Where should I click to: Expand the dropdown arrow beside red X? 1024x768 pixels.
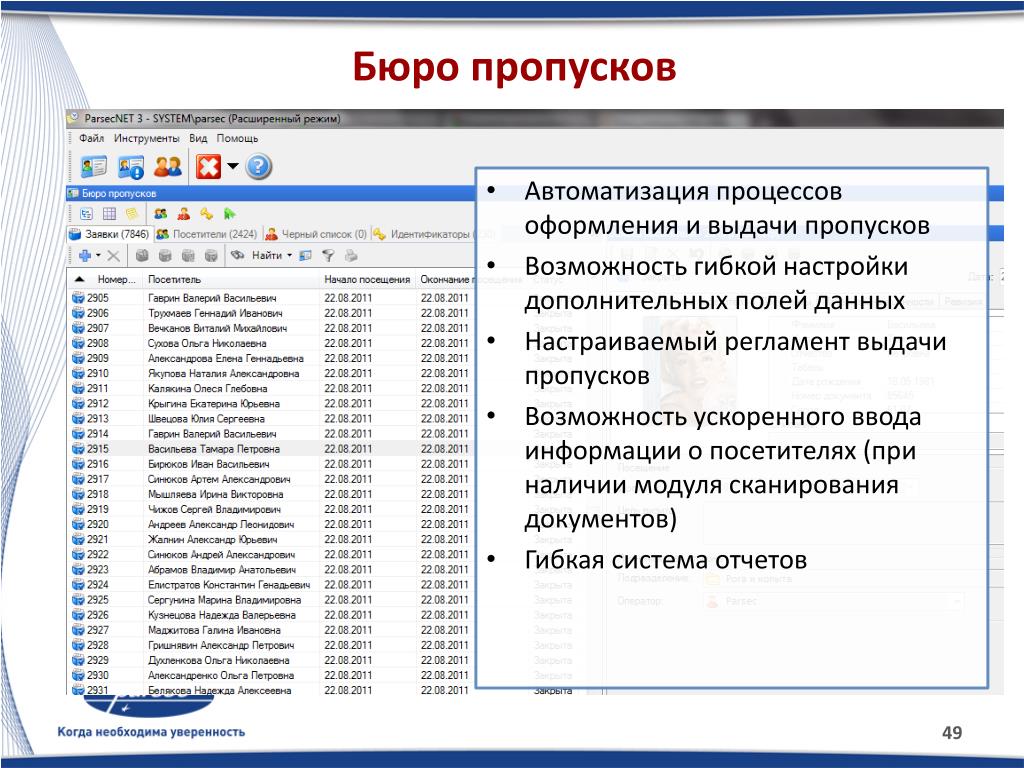232,166
